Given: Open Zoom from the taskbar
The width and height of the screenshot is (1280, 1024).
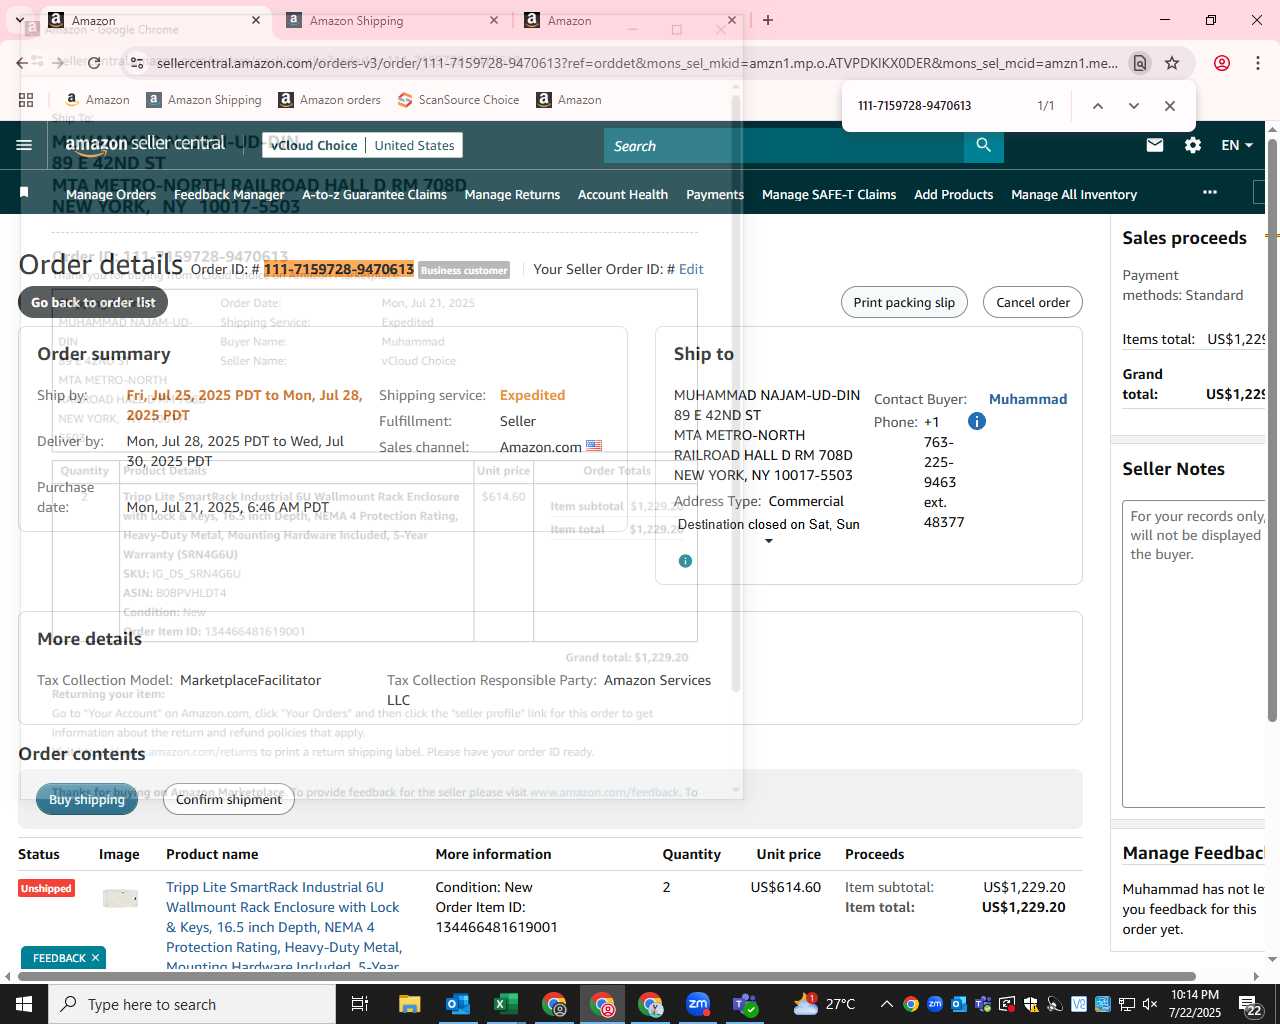Looking at the screenshot, I should click(x=698, y=1004).
